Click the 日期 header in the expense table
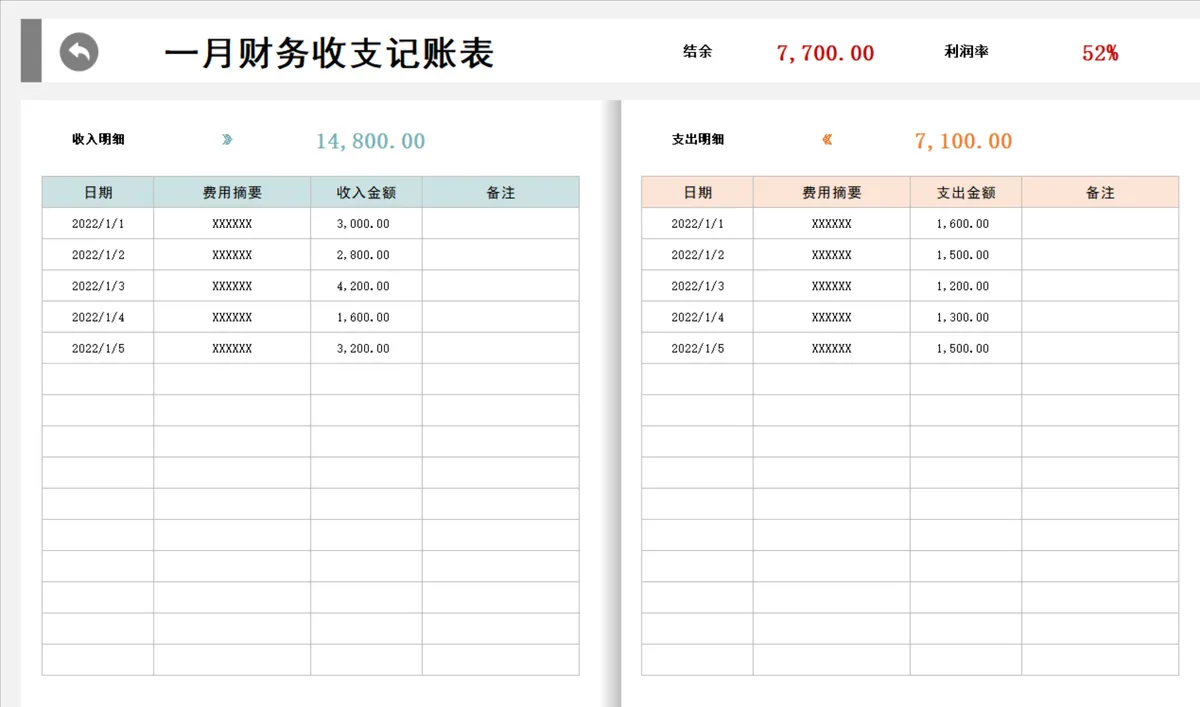1200x707 pixels. tap(697, 192)
